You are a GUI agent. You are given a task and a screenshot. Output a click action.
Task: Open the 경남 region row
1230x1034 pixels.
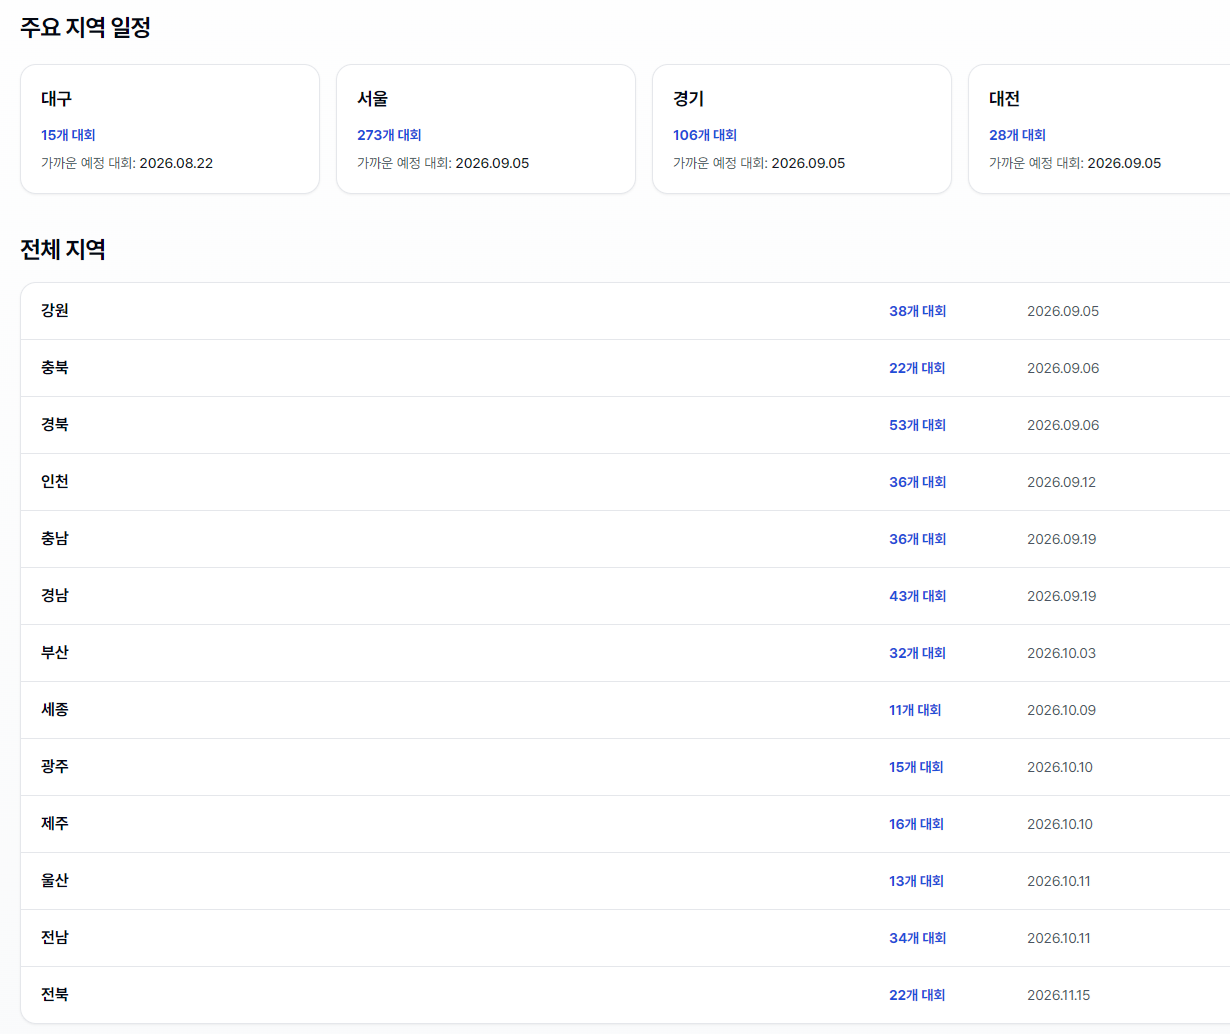(x=625, y=596)
